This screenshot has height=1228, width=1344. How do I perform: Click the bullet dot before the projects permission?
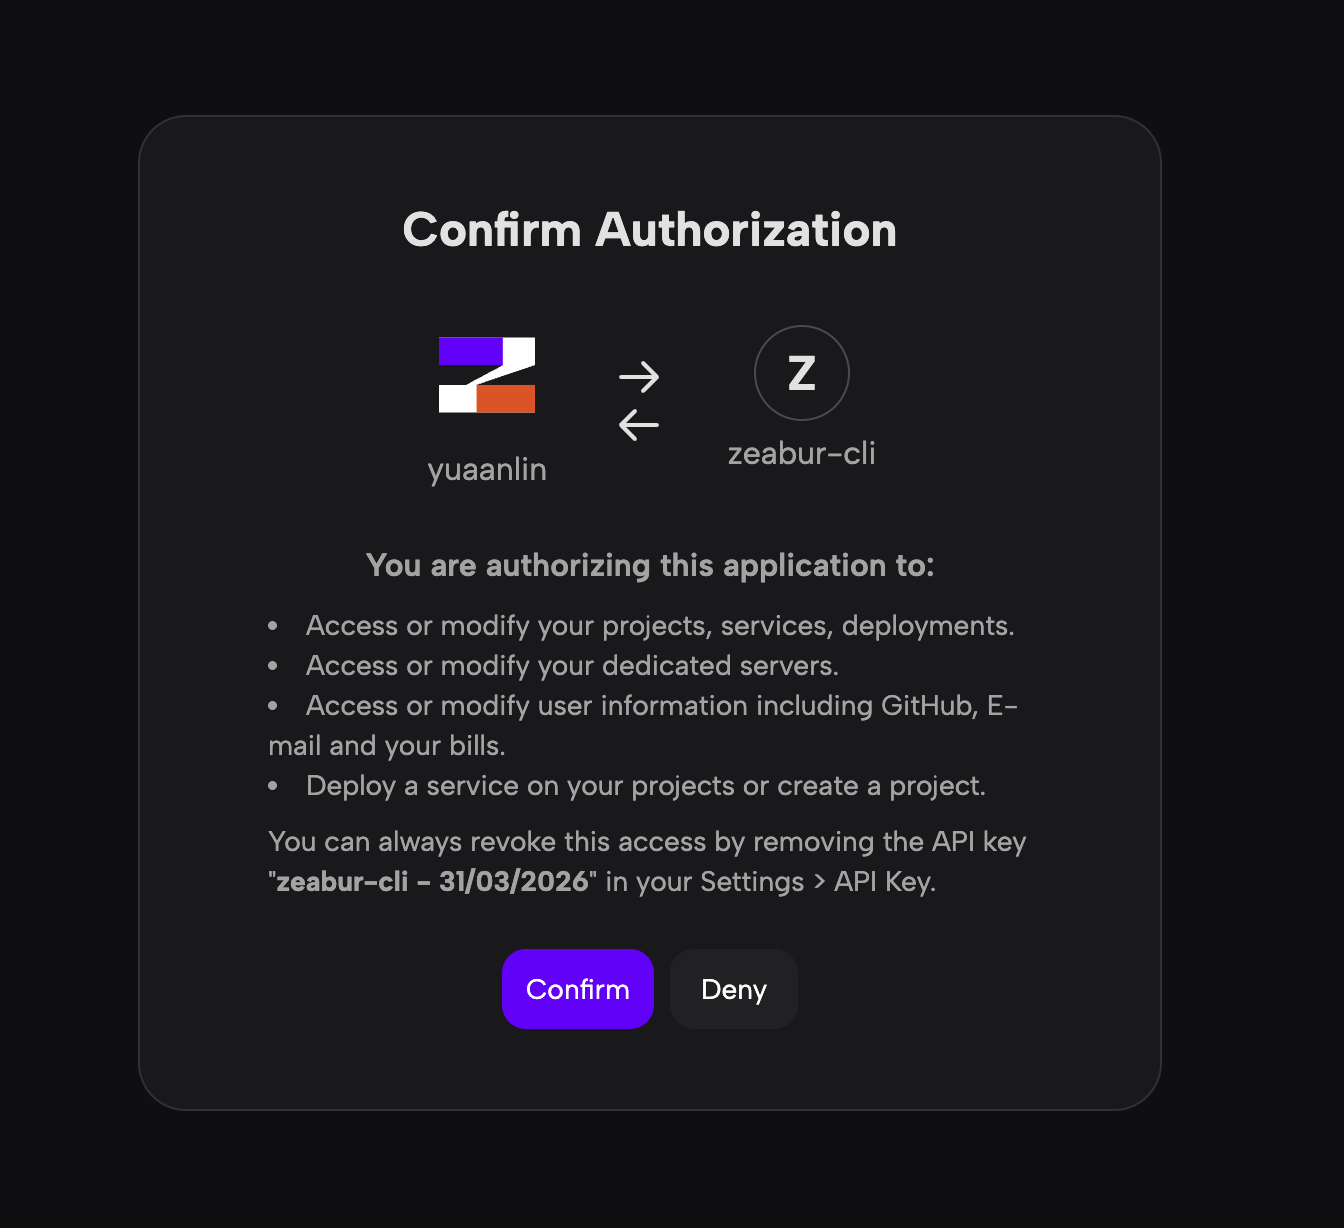(273, 626)
